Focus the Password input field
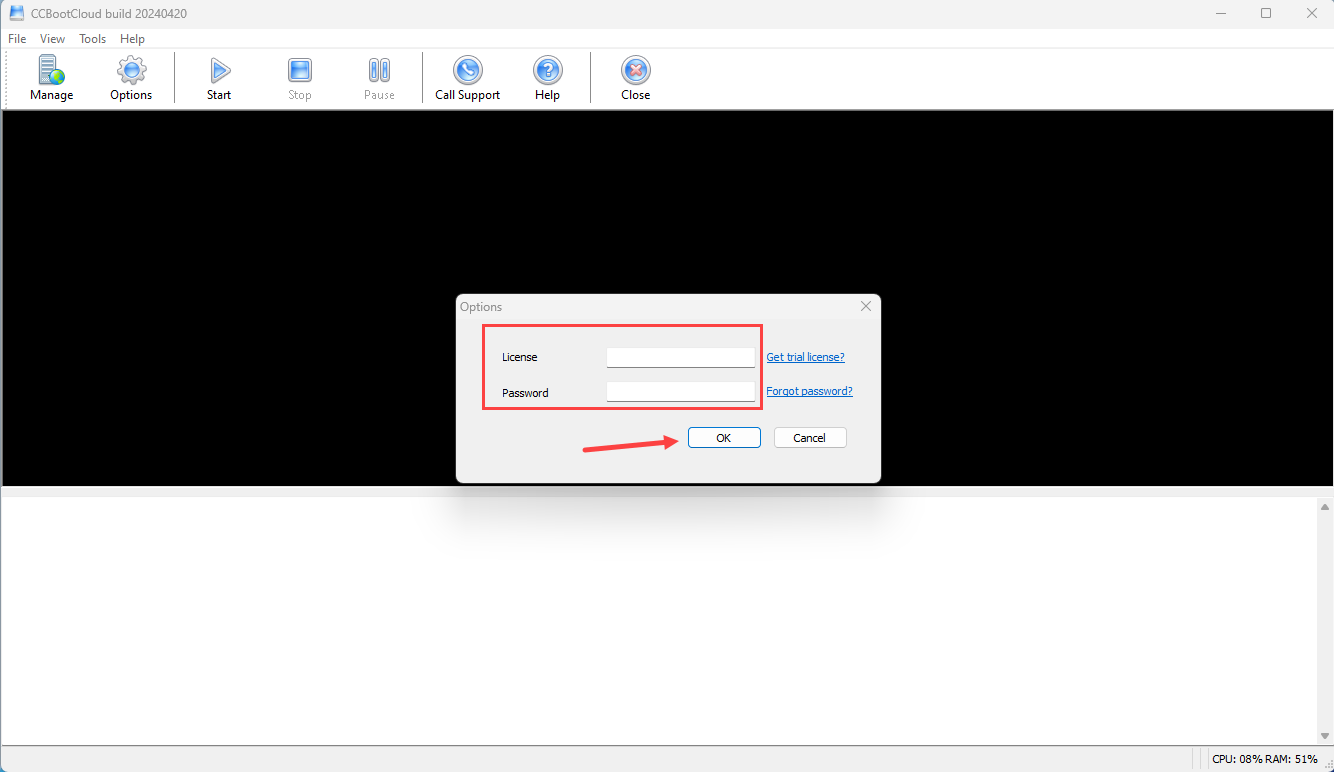 tap(680, 392)
